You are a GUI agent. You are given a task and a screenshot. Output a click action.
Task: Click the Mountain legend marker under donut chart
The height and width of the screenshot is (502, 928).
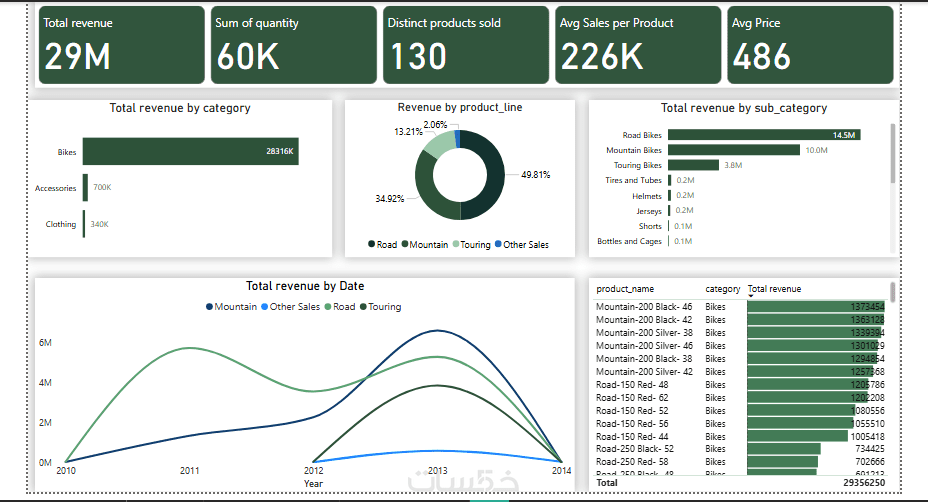click(x=405, y=244)
